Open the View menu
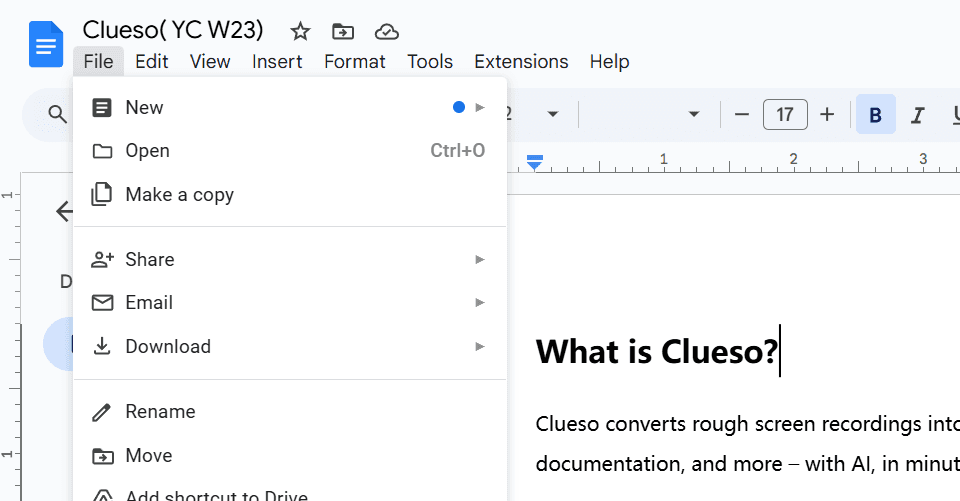 point(210,62)
